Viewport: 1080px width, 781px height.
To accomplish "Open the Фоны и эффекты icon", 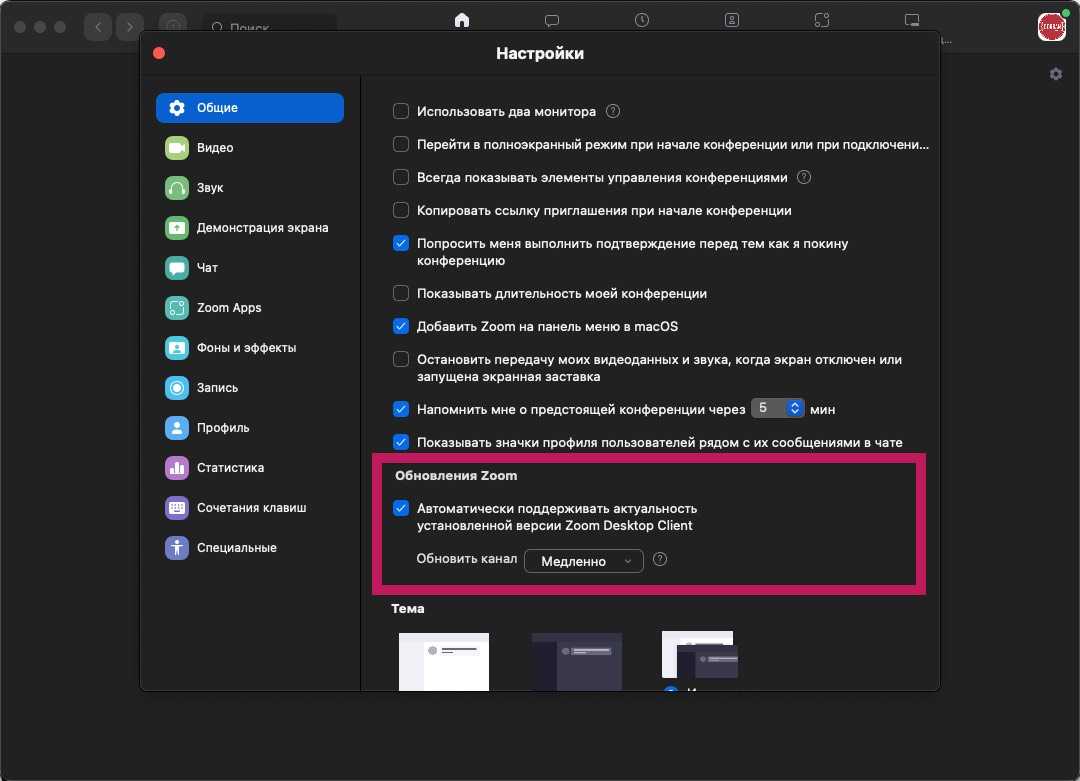I will coord(177,348).
